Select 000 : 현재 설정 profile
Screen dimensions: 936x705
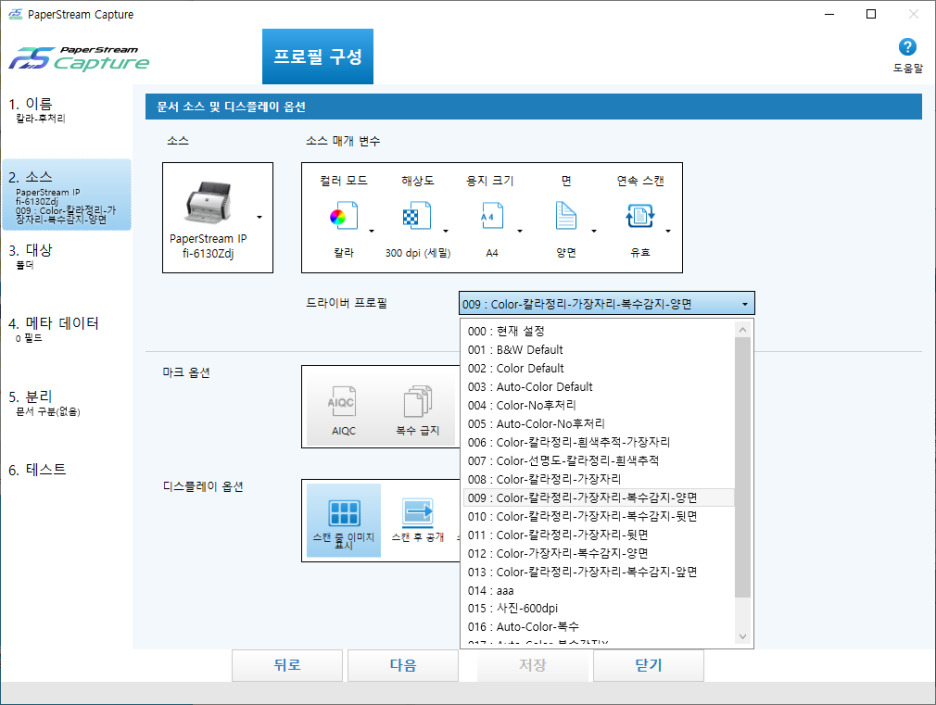(598, 331)
